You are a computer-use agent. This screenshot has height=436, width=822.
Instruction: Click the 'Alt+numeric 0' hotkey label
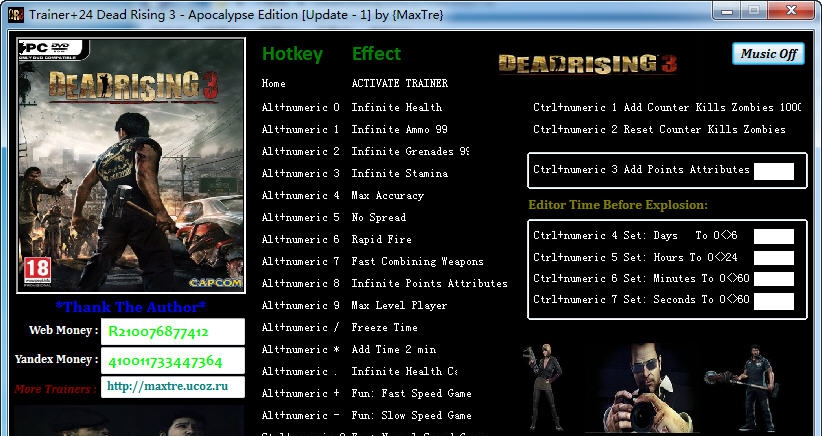pyautogui.click(x=300, y=107)
